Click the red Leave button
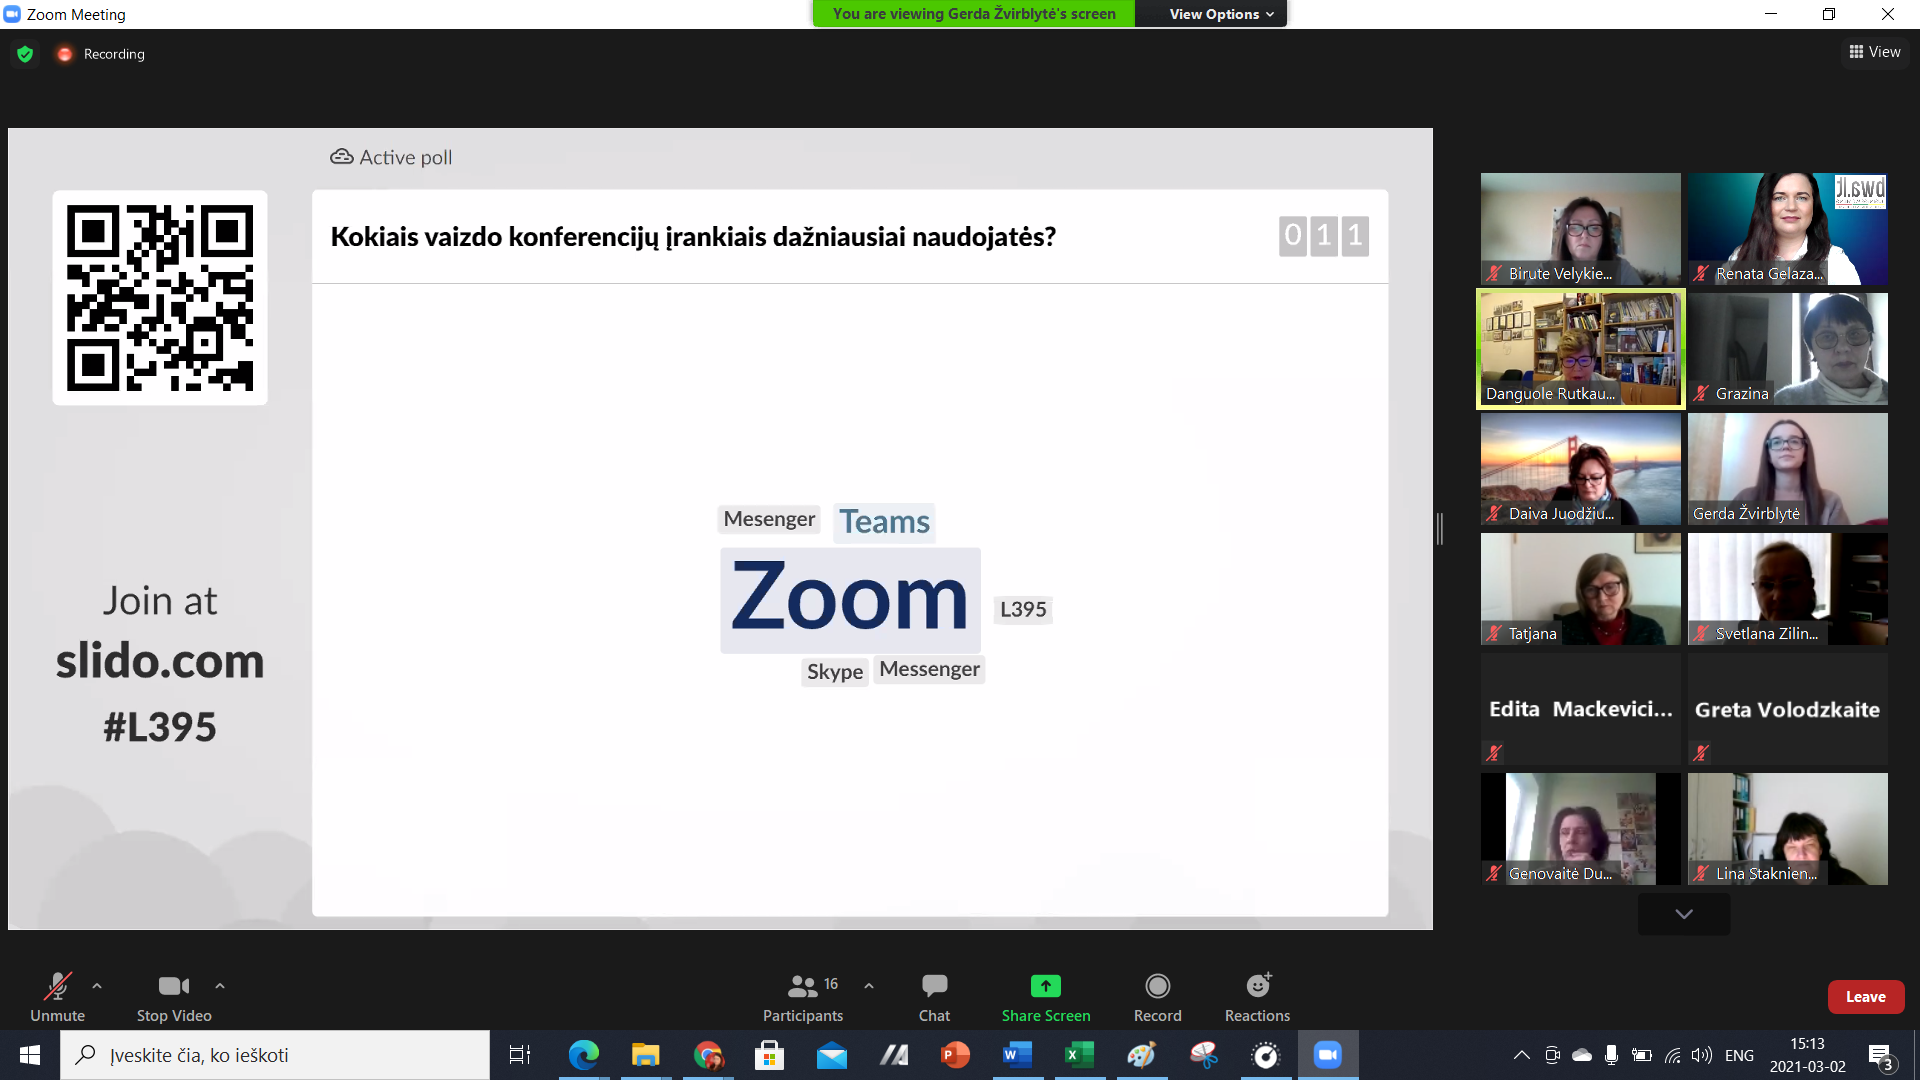 click(x=1866, y=997)
